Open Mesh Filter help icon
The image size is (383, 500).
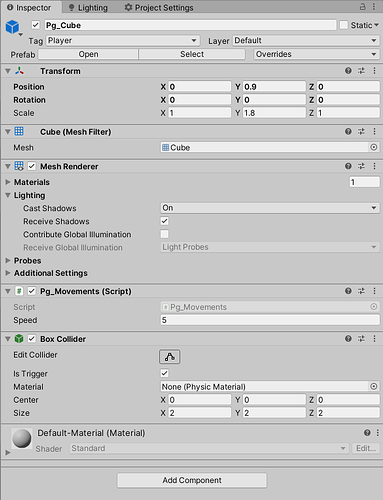pos(348,131)
